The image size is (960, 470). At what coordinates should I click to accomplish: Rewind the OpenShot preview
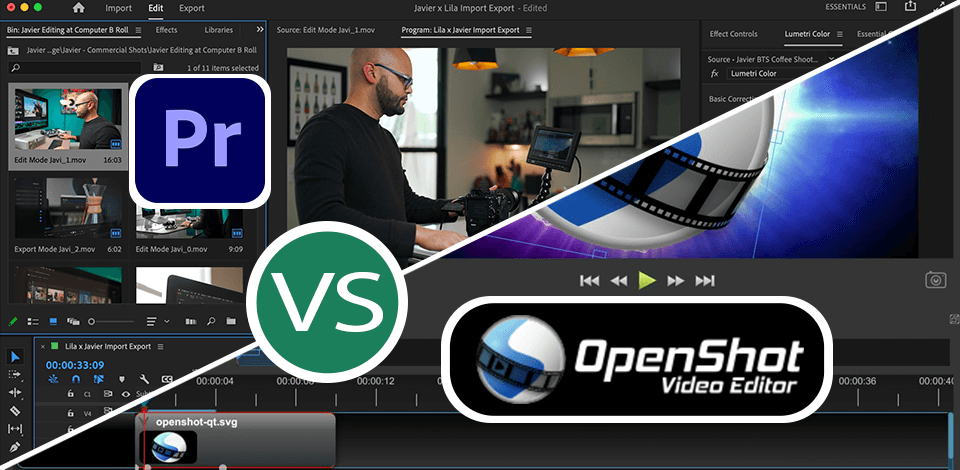point(619,281)
